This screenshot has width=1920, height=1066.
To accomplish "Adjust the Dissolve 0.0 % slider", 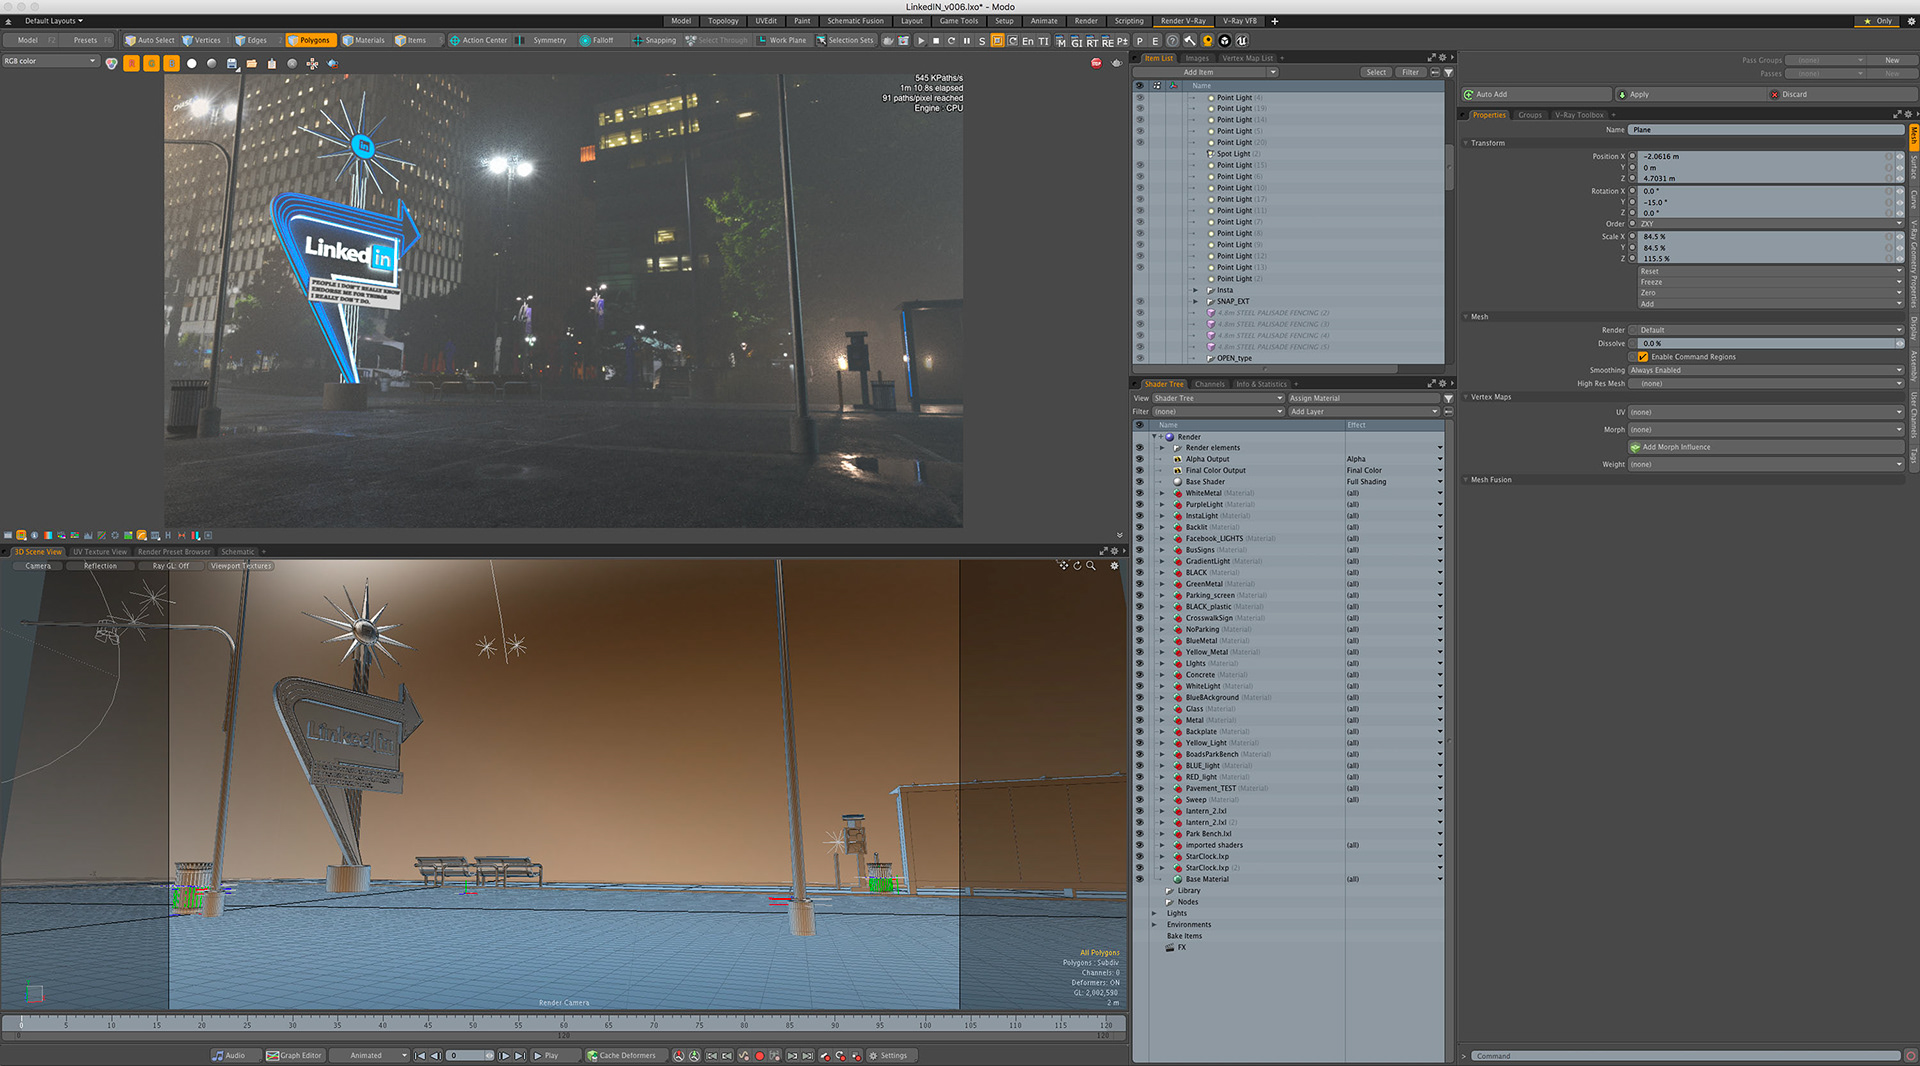I will pyautogui.click(x=1765, y=344).
